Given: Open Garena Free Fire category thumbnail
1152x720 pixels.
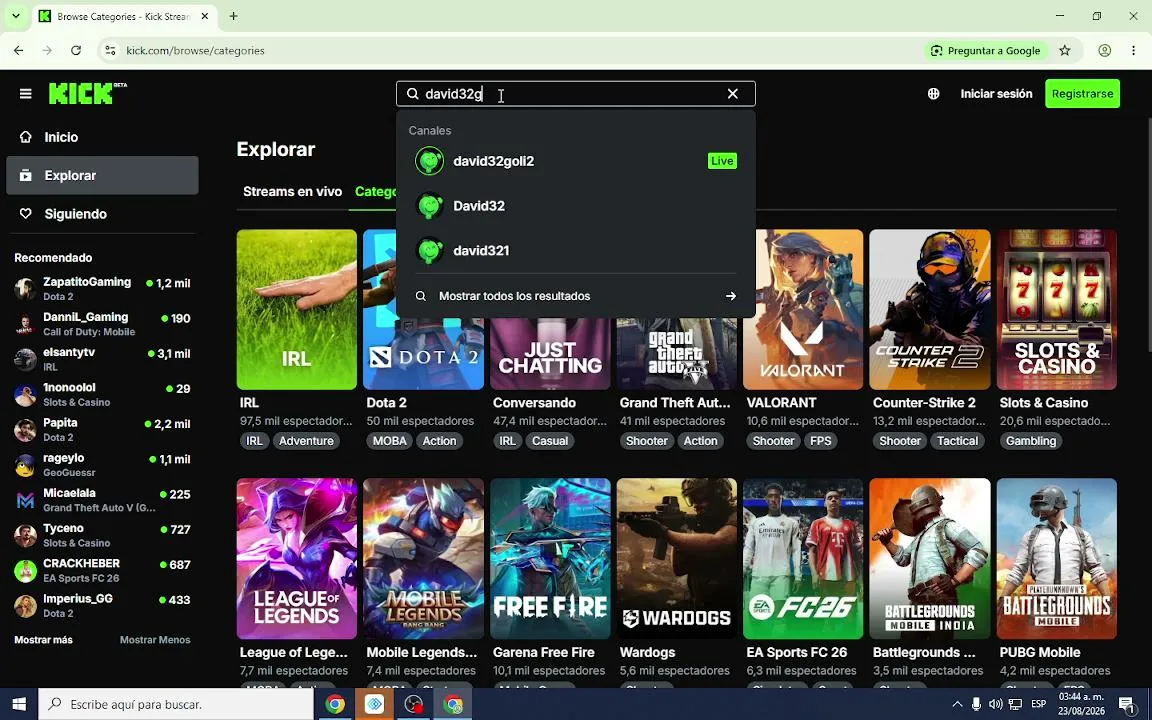Looking at the screenshot, I should (x=550, y=558).
